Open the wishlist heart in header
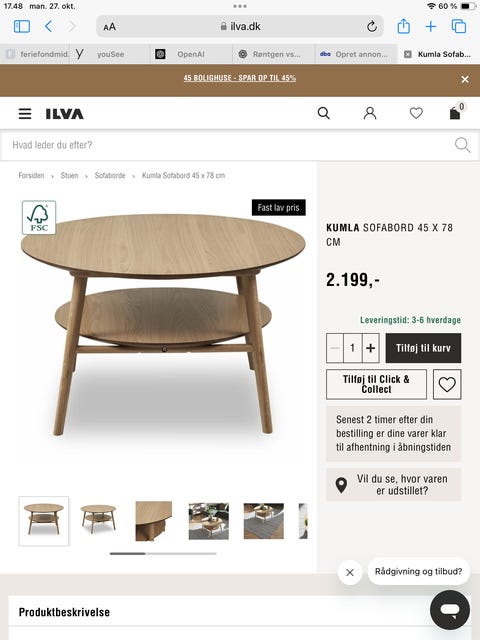The width and height of the screenshot is (480, 640). click(416, 113)
